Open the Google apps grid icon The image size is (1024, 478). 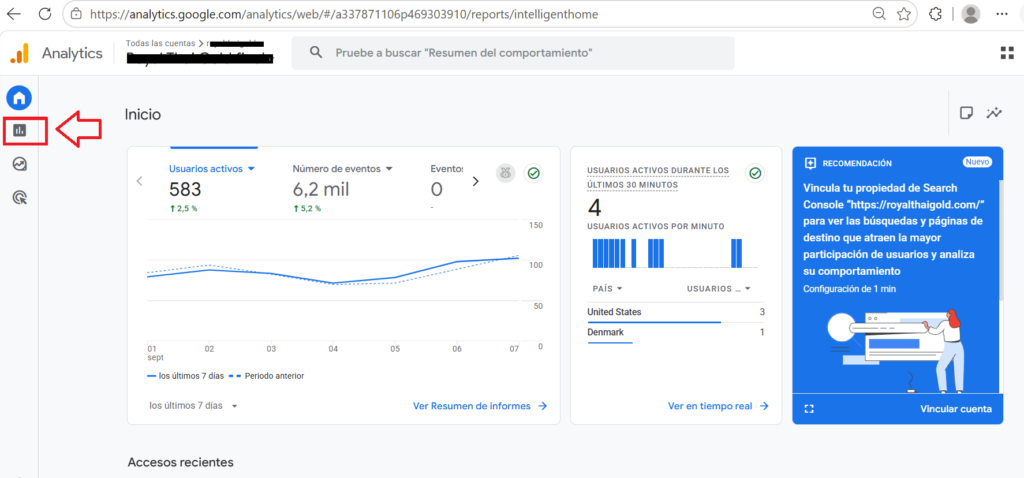(x=1007, y=53)
